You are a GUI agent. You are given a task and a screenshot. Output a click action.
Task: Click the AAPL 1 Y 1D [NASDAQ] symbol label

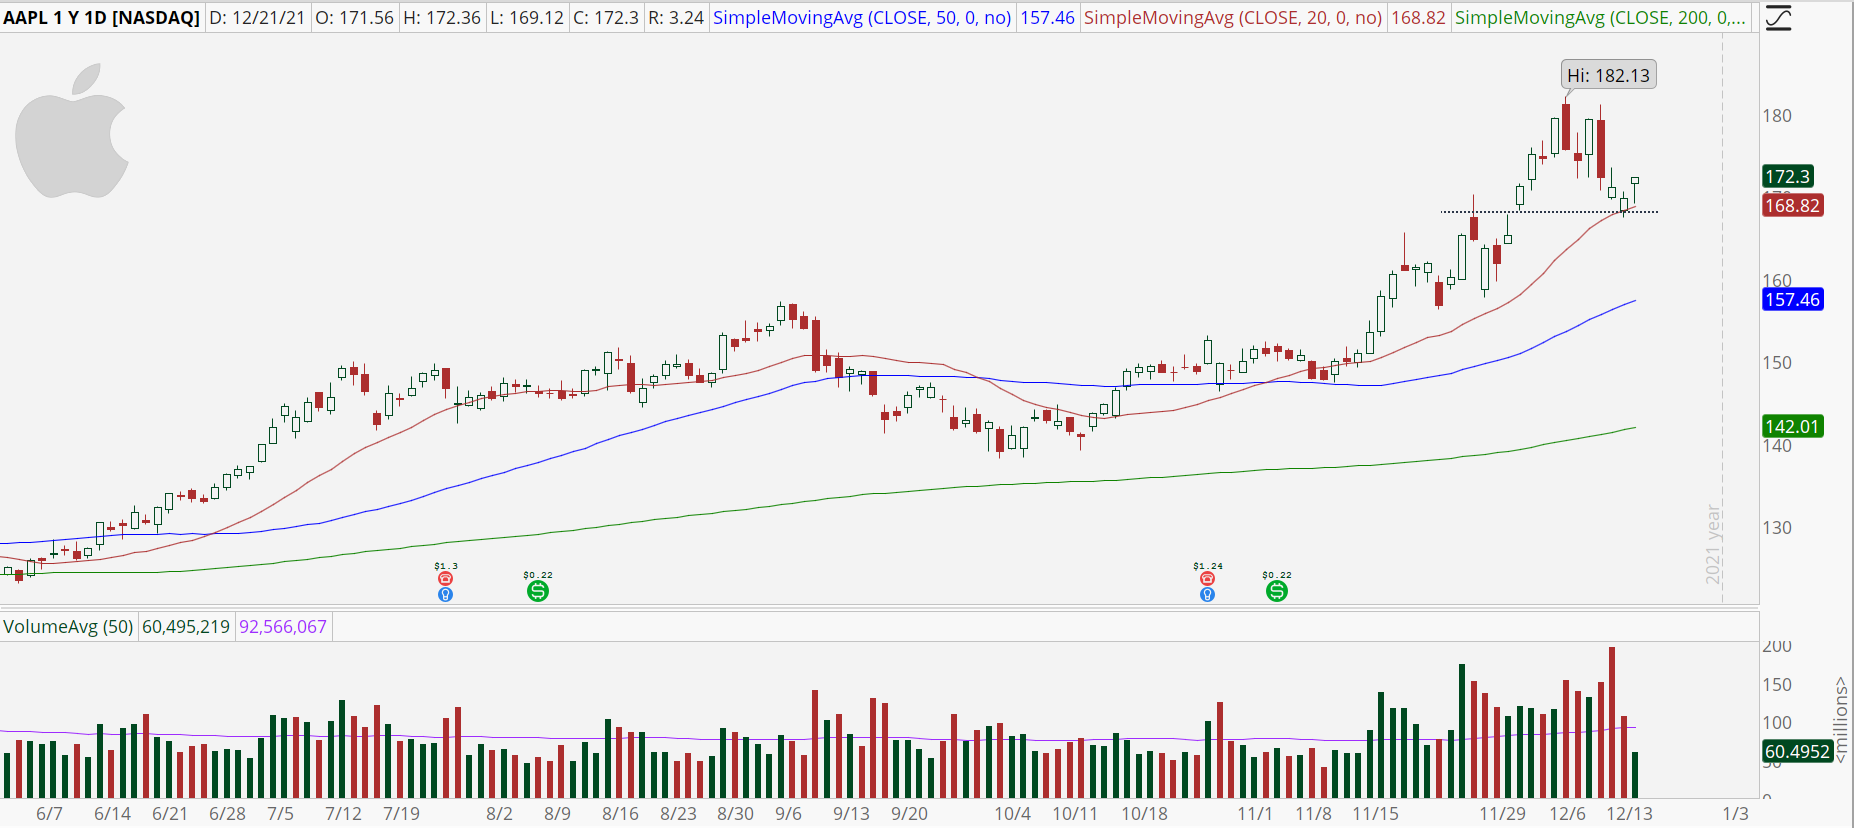[x=102, y=18]
